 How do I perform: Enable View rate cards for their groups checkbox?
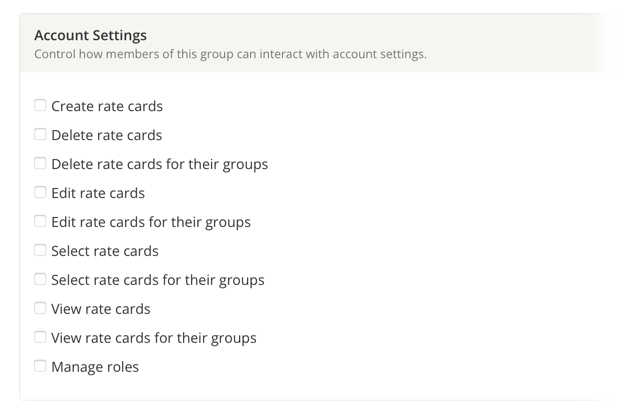40,337
